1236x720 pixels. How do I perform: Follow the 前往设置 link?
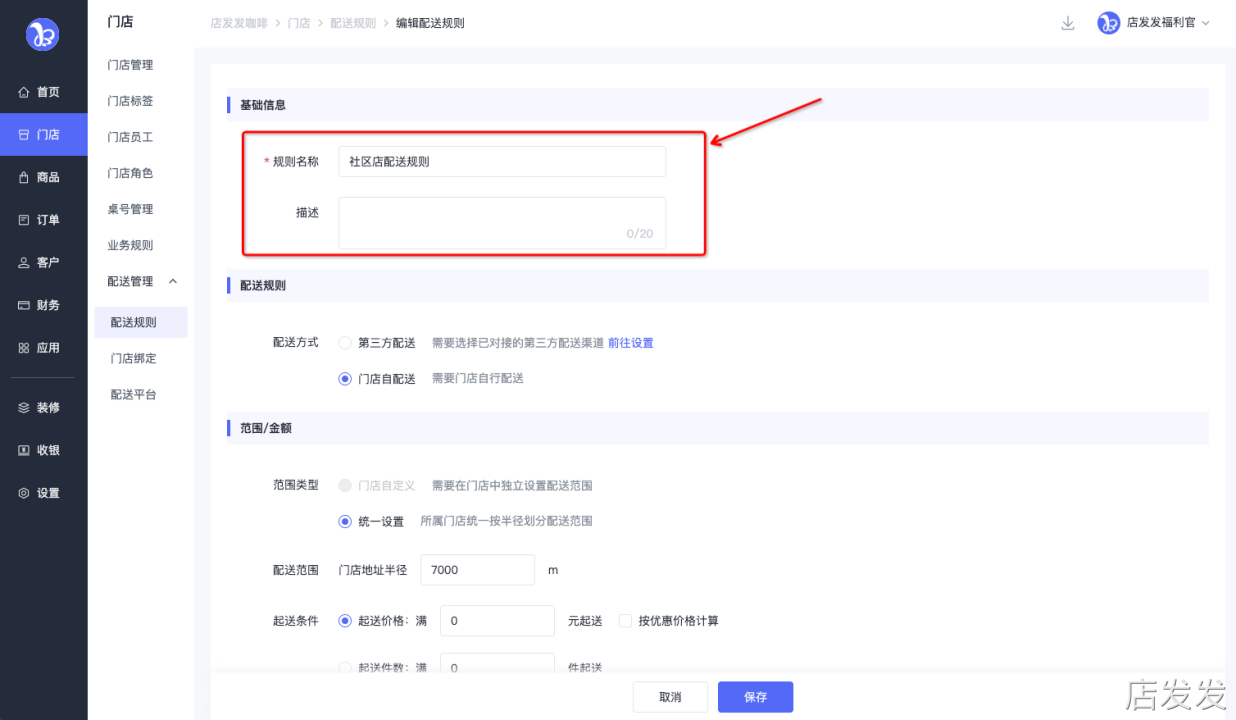pos(631,343)
